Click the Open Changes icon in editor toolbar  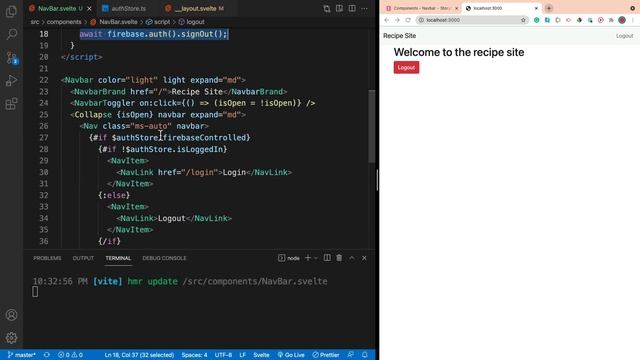(327, 8)
